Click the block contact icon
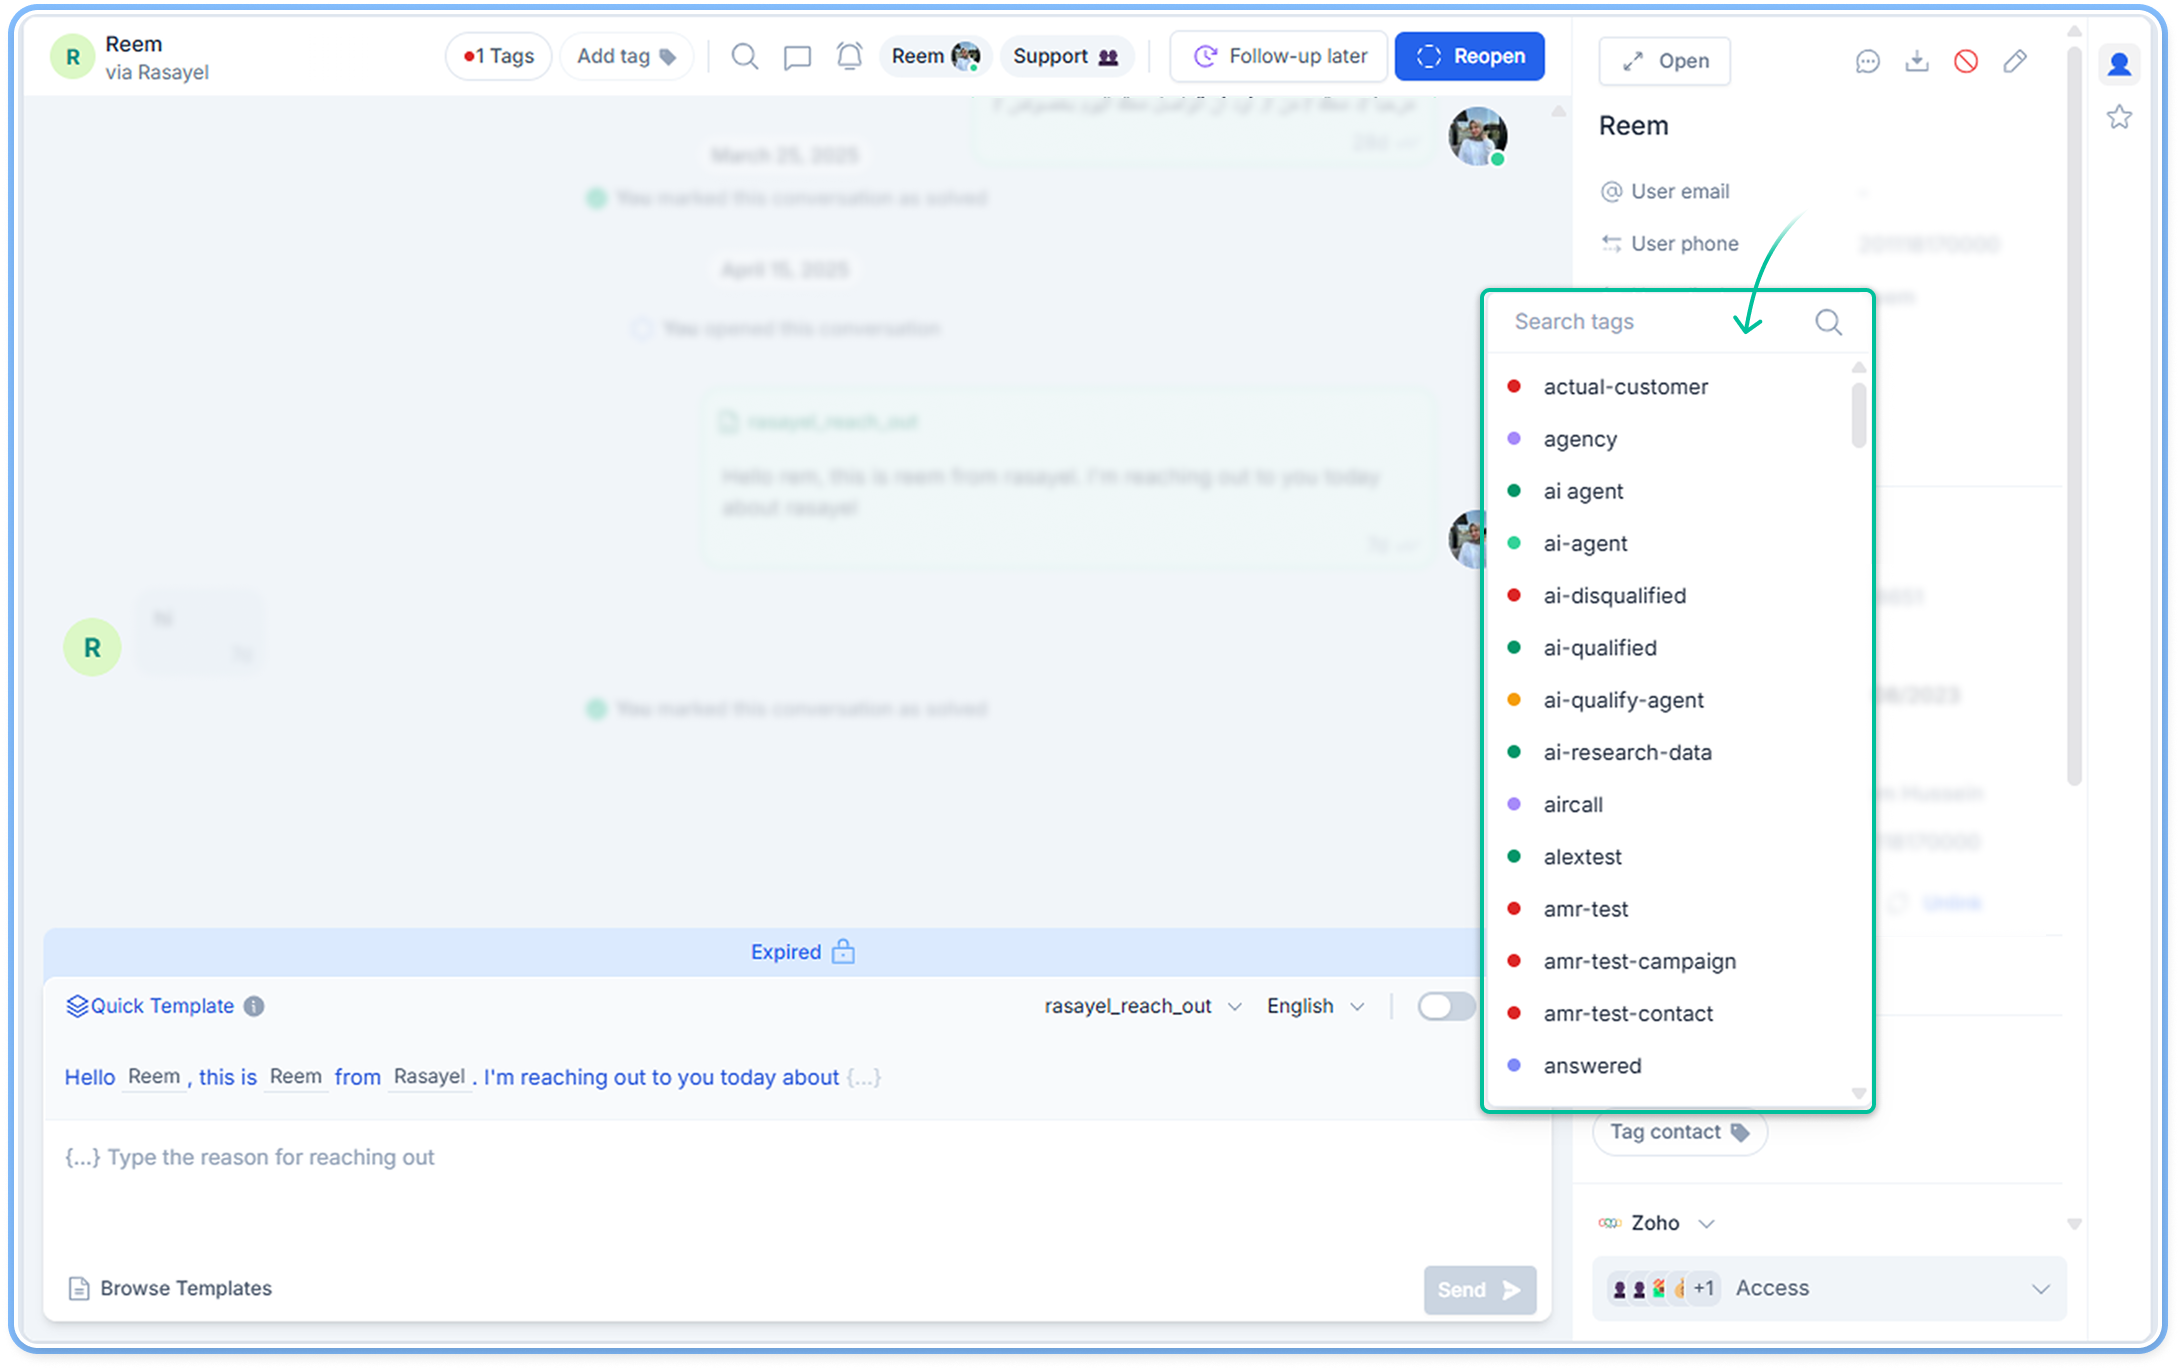Viewport: 2179px width, 1369px height. pyautogui.click(x=1965, y=62)
